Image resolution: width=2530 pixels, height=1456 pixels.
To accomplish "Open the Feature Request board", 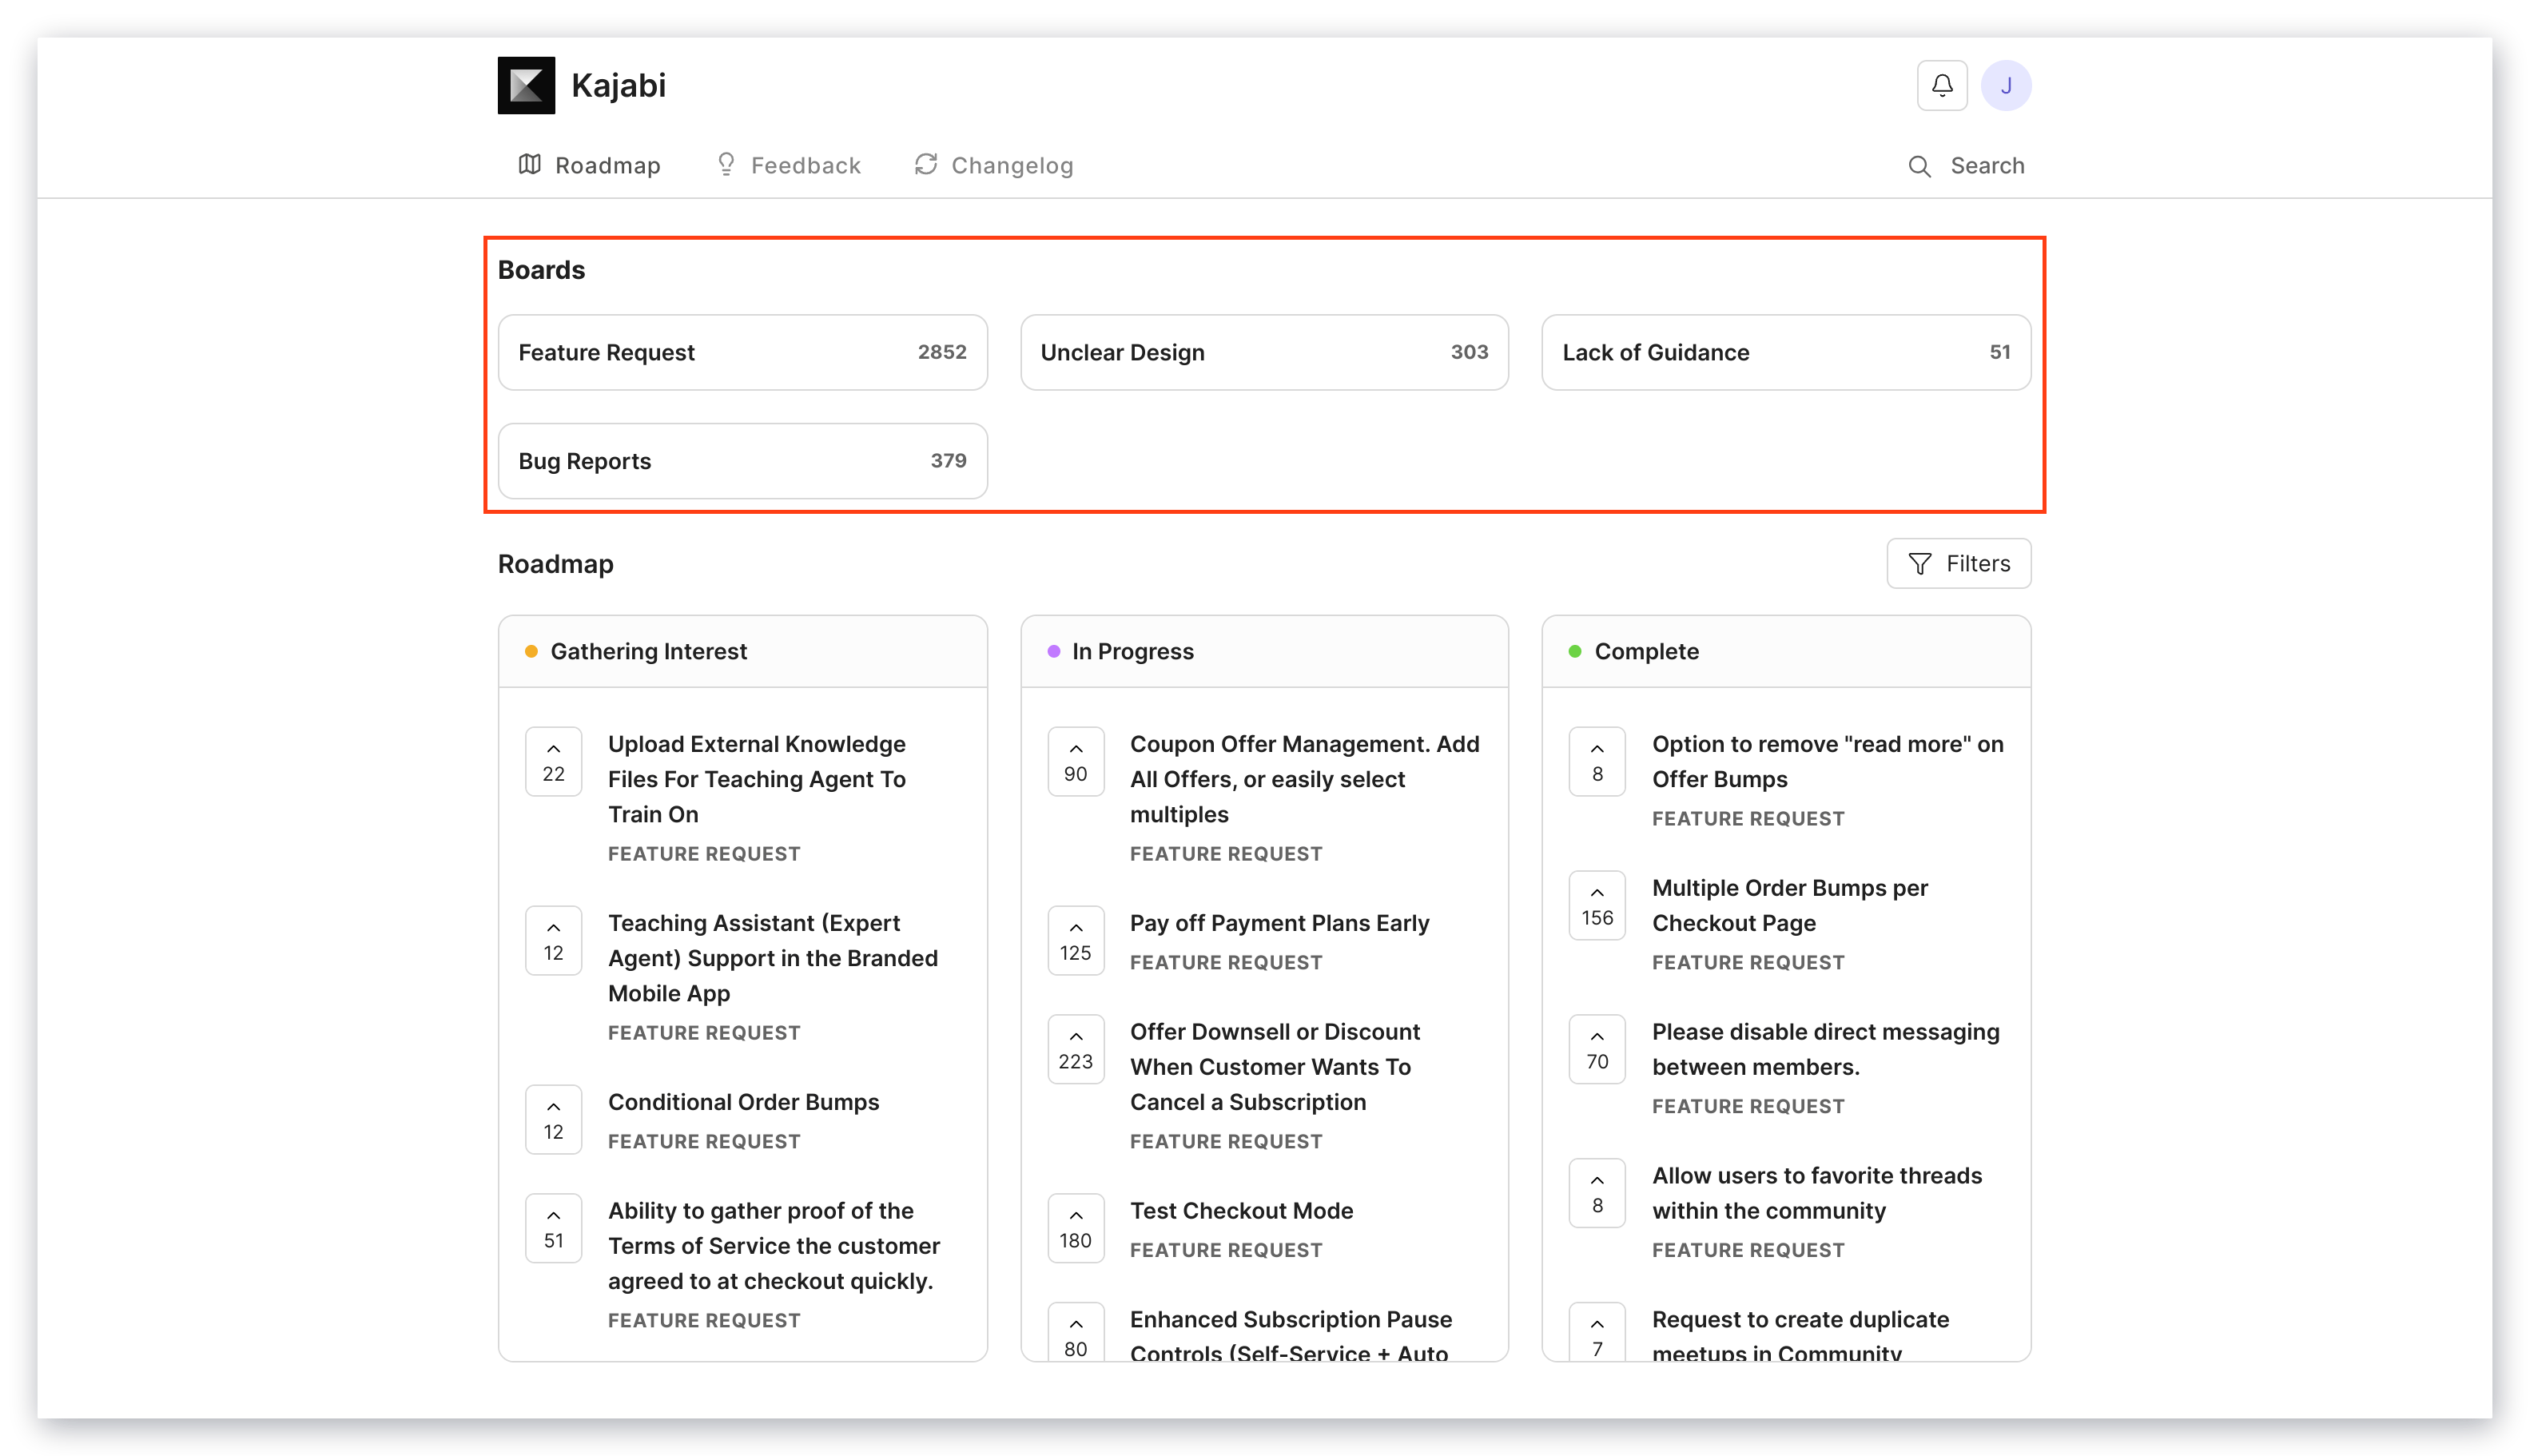I will tap(742, 352).
